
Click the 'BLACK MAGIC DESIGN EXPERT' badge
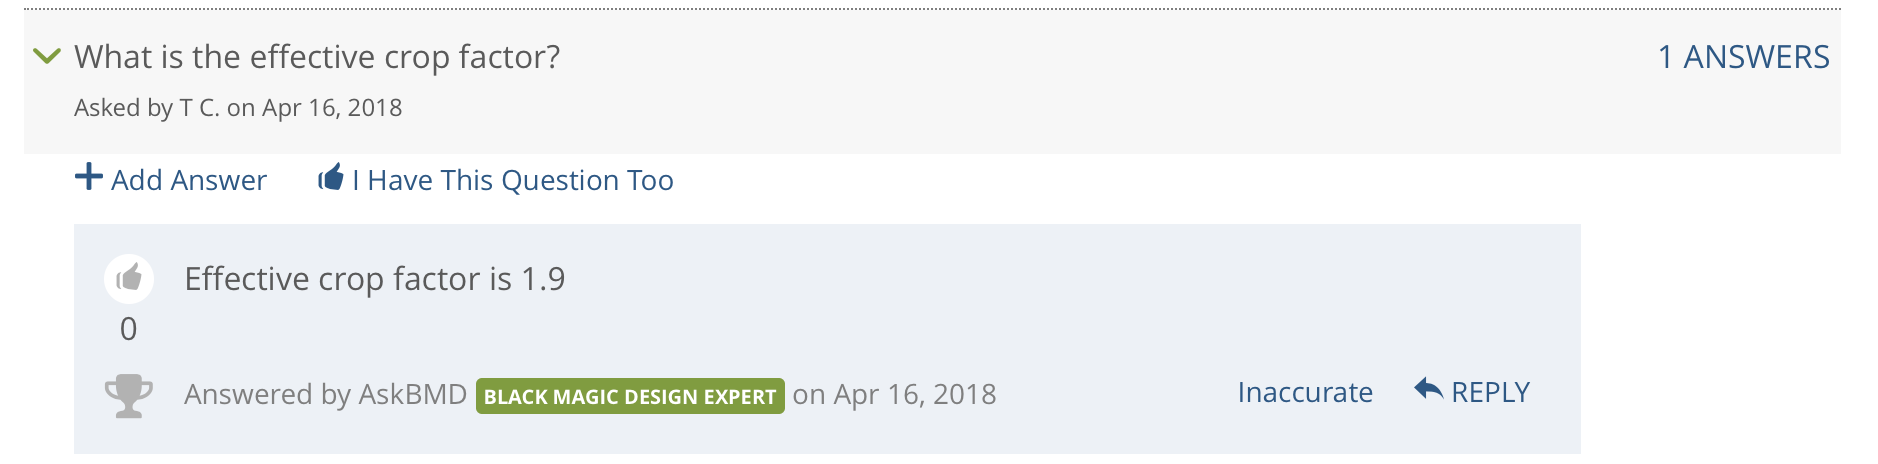630,396
